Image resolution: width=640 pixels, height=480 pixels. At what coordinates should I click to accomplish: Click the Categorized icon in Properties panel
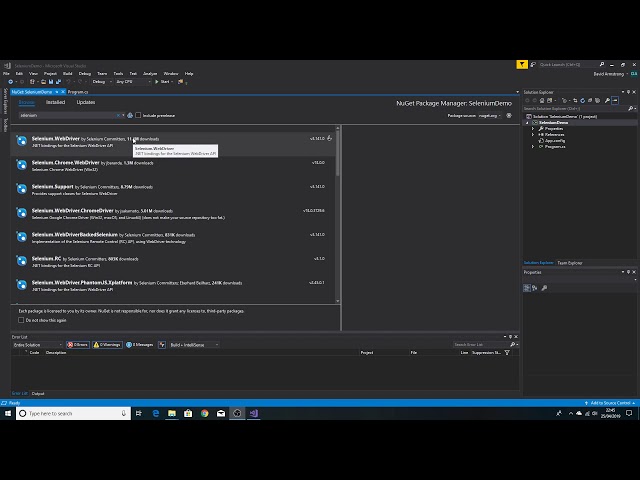pos(527,288)
